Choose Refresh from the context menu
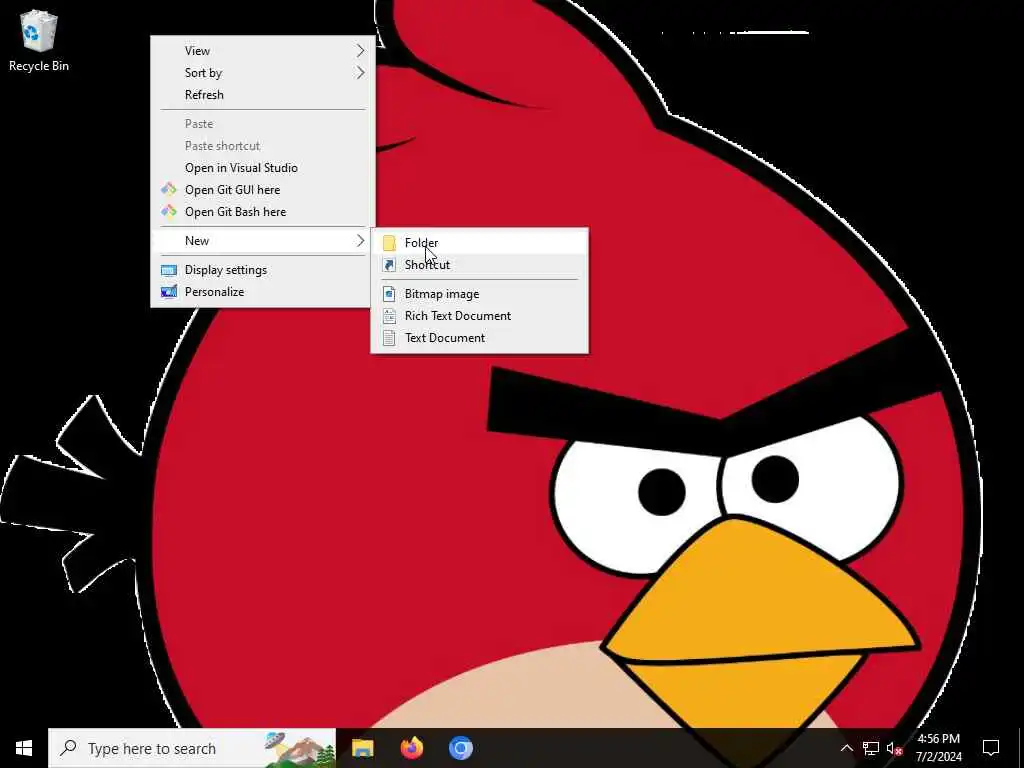The image size is (1024, 768). [x=263, y=95]
